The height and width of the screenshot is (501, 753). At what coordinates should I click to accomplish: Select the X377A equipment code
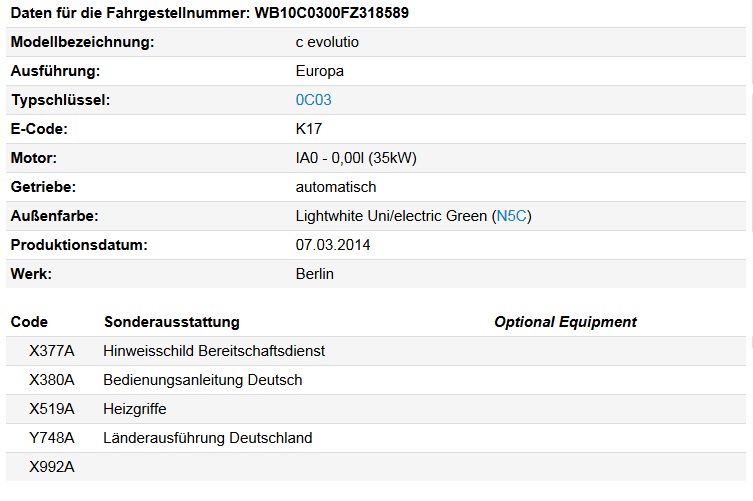point(52,351)
